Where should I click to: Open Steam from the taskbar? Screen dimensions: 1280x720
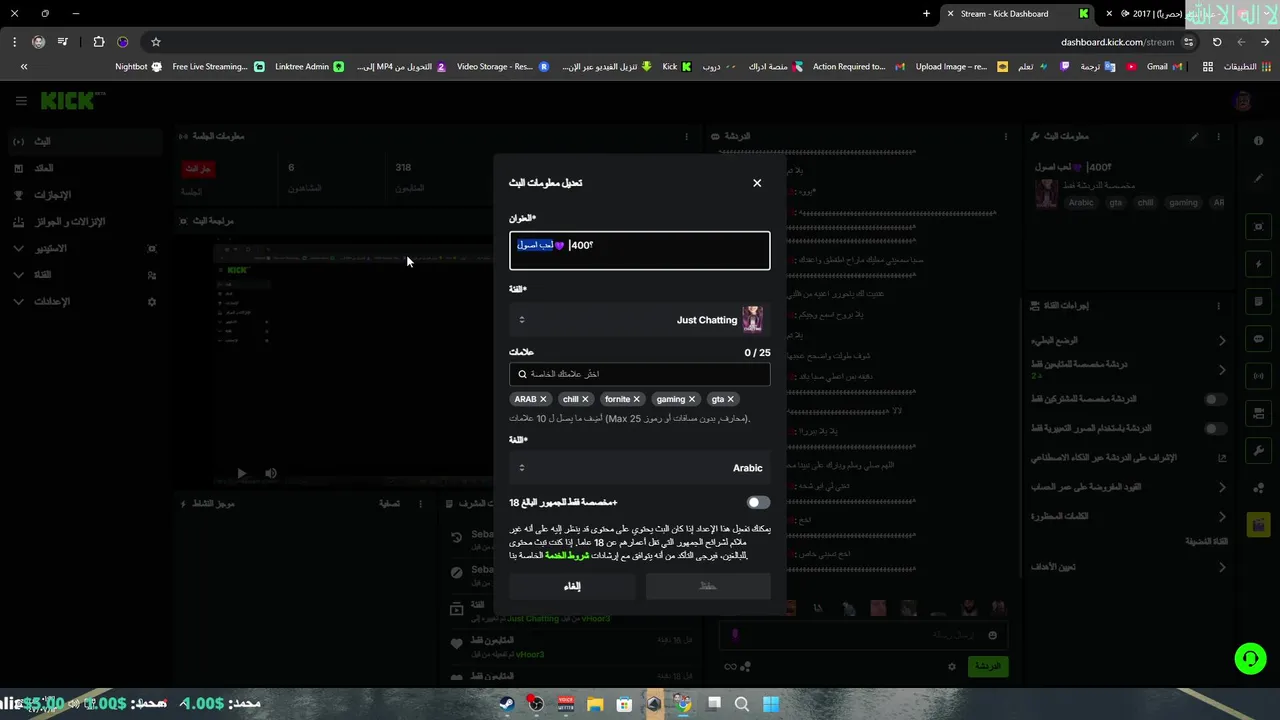pyautogui.click(x=507, y=704)
